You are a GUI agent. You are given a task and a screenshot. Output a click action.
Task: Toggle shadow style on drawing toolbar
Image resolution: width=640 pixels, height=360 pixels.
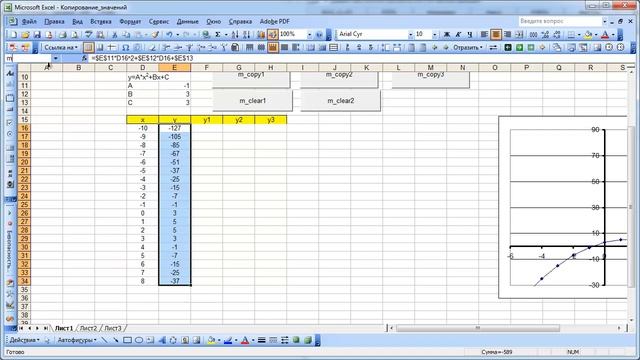296,340
